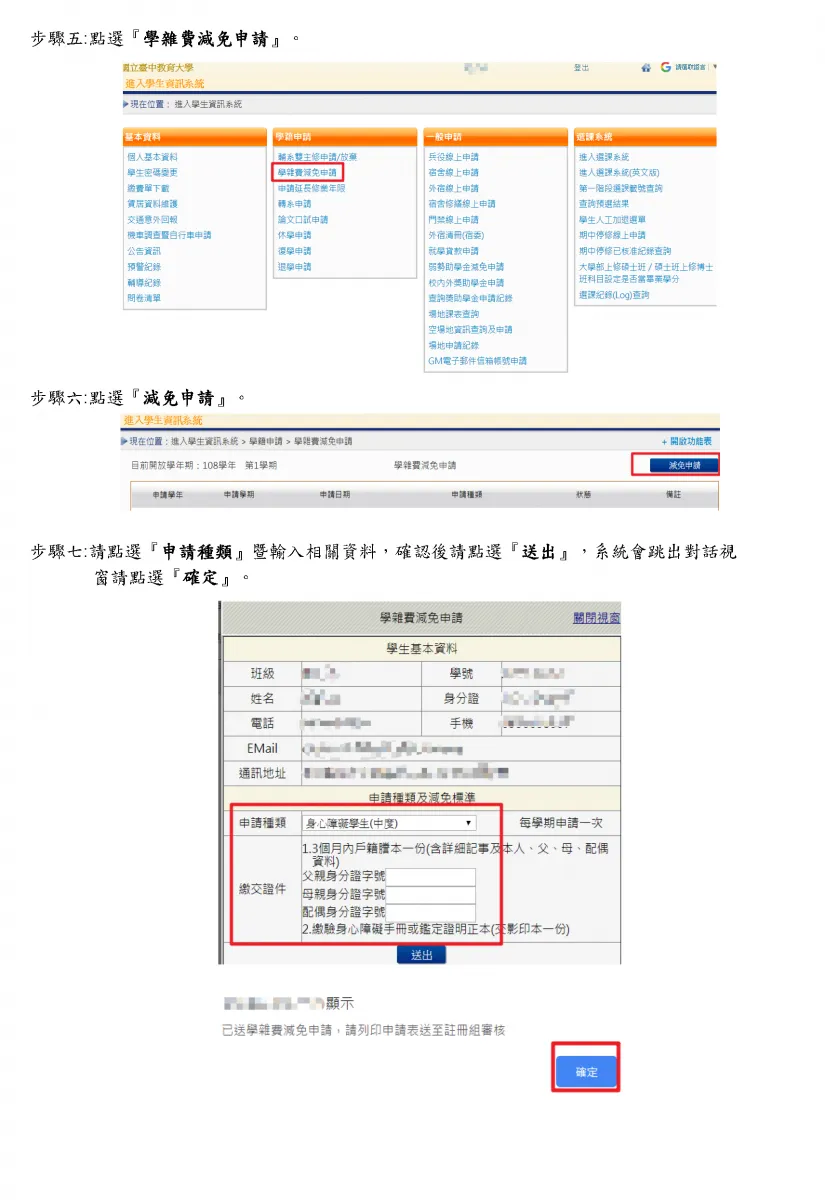The width and height of the screenshot is (825, 1200).
Task: Click the Google translate G icon
Action: point(666,67)
